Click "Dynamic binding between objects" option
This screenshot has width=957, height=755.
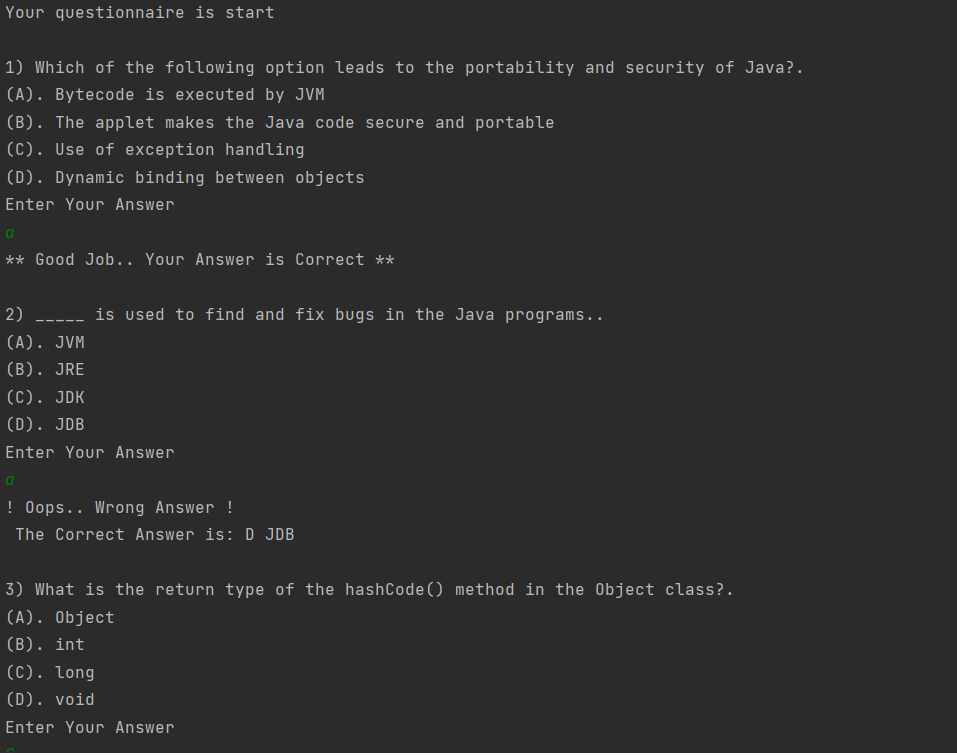click(x=185, y=178)
